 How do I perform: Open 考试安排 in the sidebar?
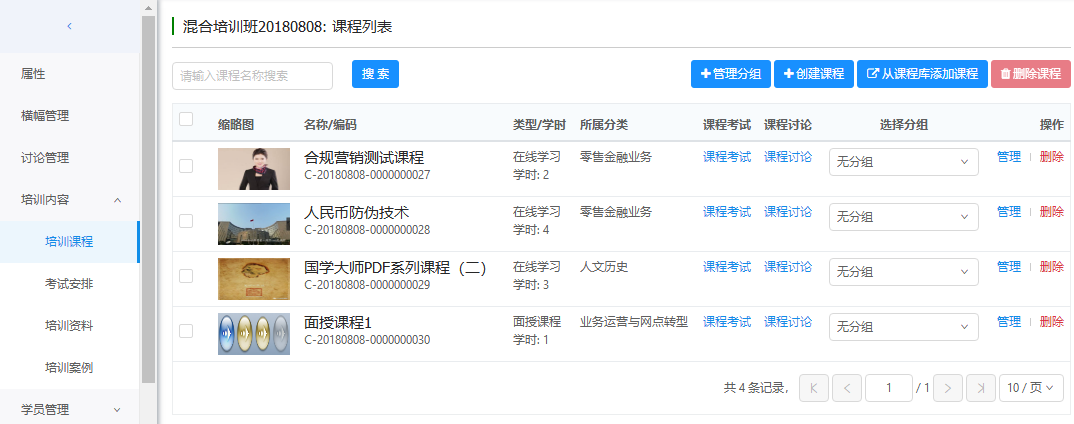click(69, 284)
